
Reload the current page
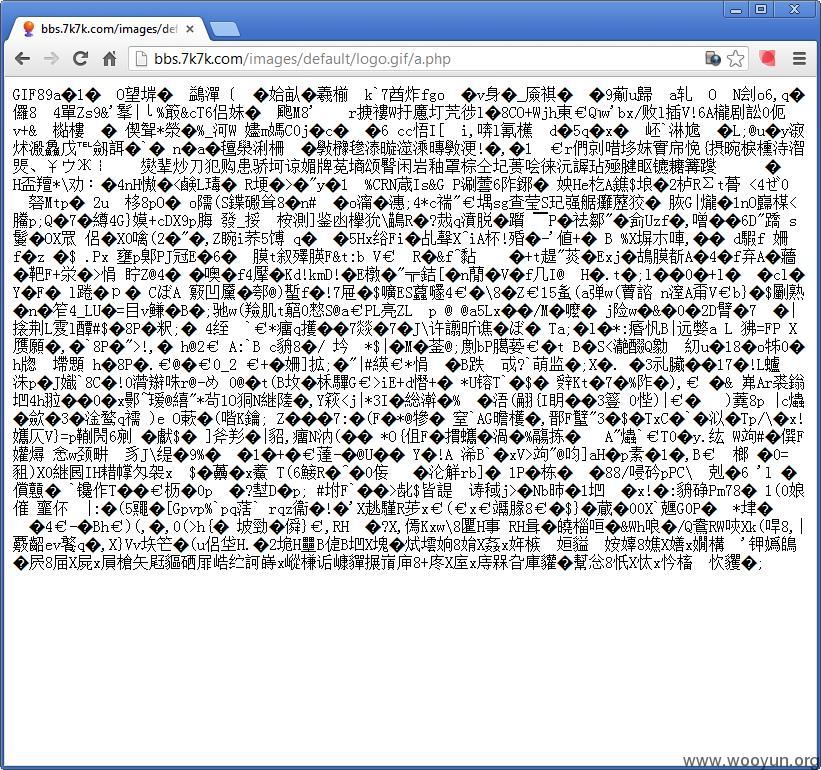pos(80,58)
